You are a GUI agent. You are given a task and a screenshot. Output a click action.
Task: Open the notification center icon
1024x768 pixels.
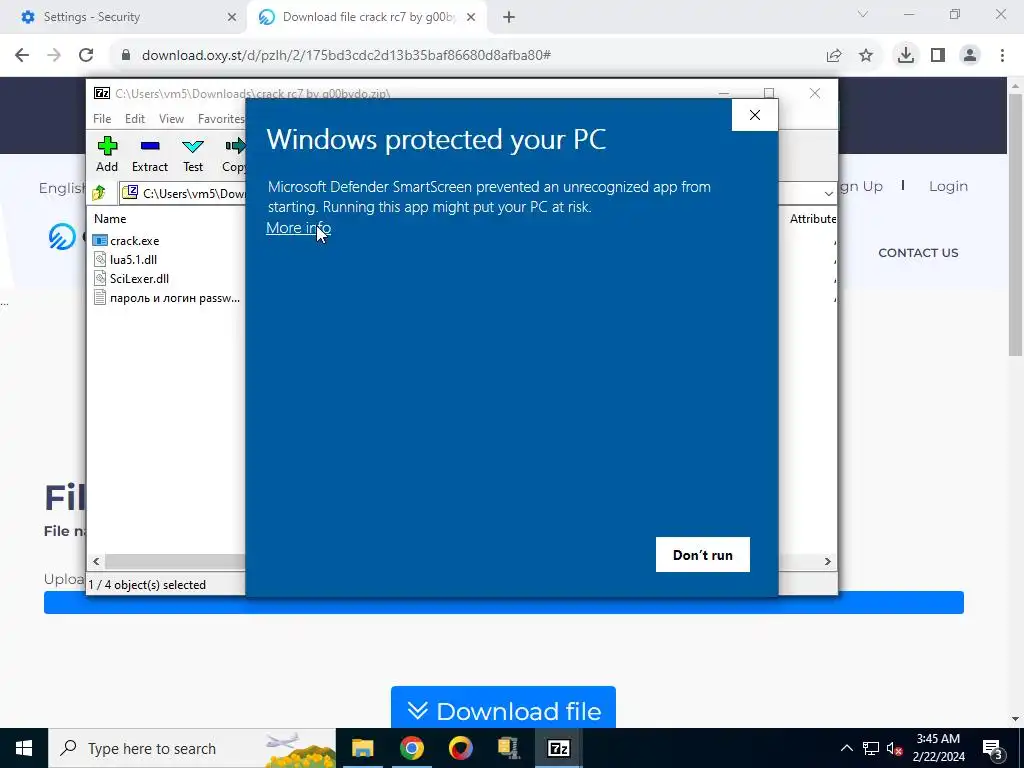pyautogui.click(x=993, y=748)
